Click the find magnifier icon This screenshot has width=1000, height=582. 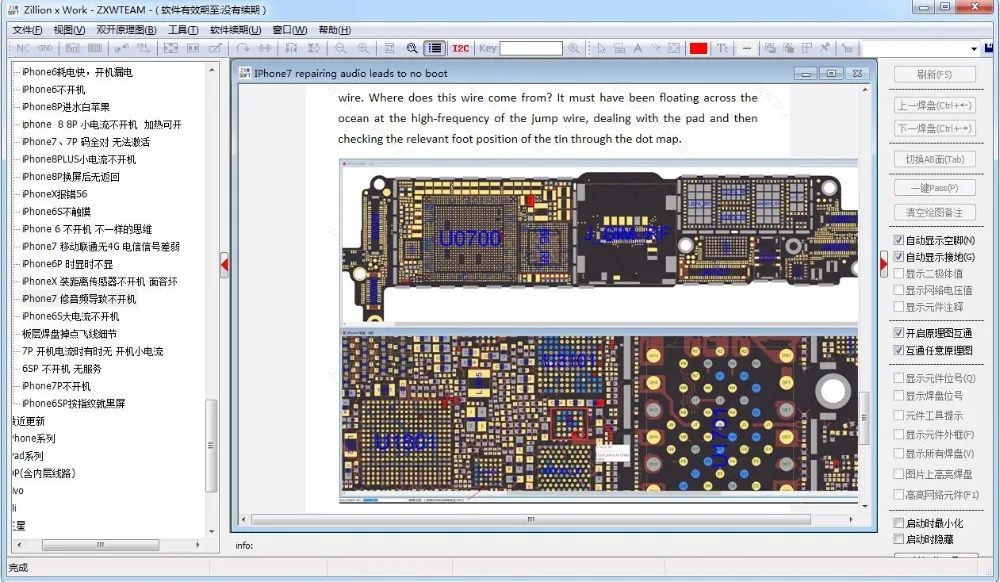412,48
